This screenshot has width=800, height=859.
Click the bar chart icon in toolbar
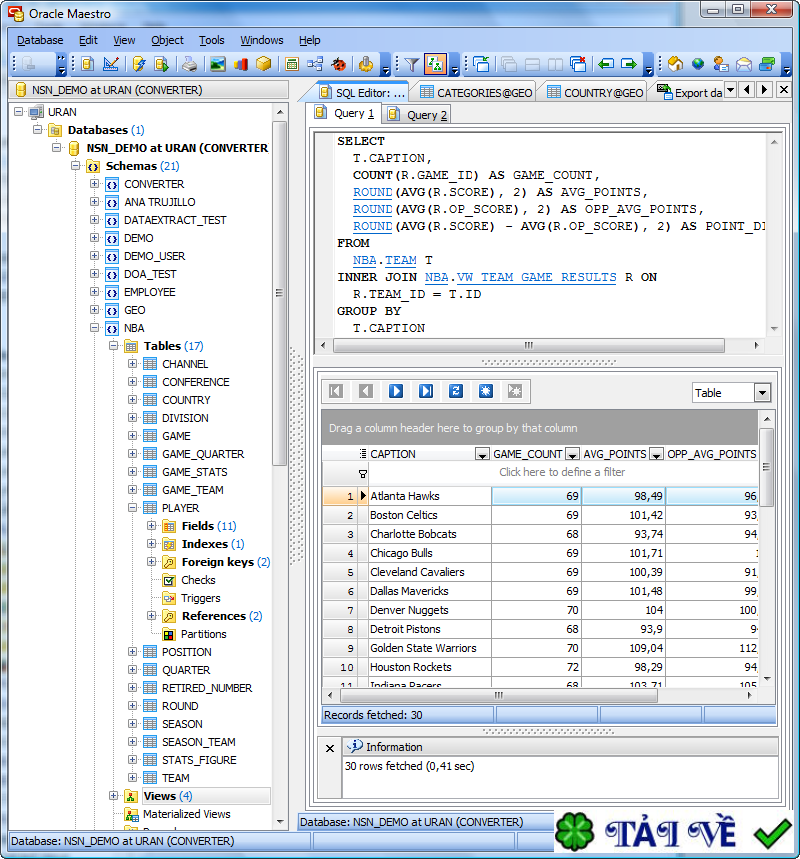click(241, 64)
